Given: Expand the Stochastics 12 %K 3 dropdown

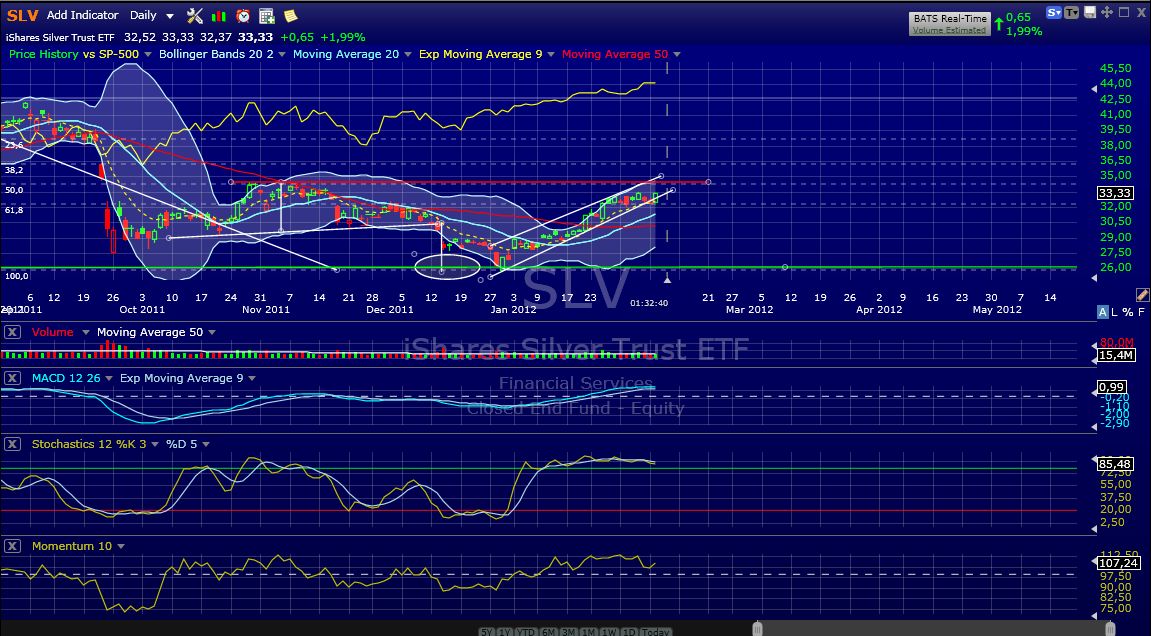Looking at the screenshot, I should pos(155,445).
